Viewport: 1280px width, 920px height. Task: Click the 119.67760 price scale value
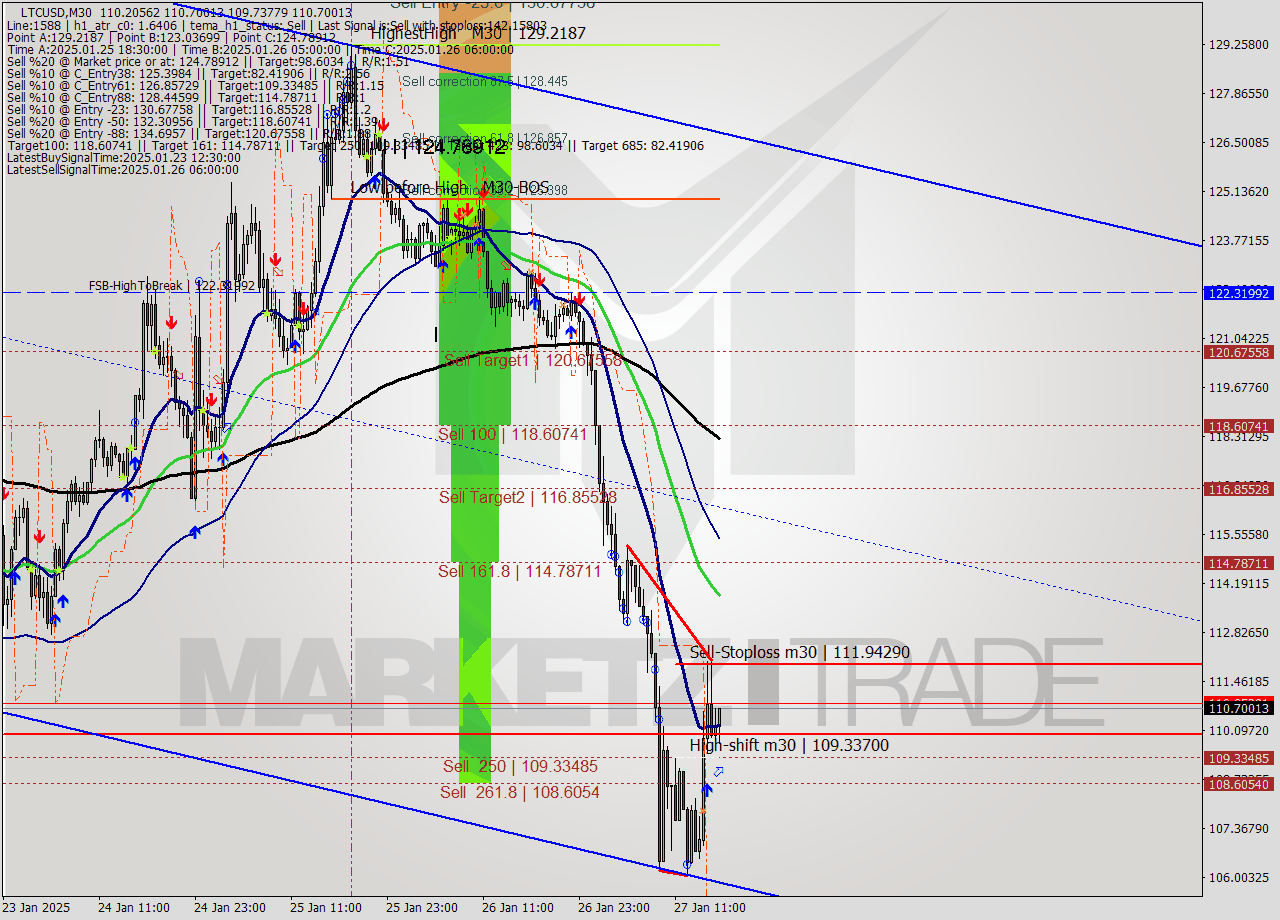coord(1238,388)
